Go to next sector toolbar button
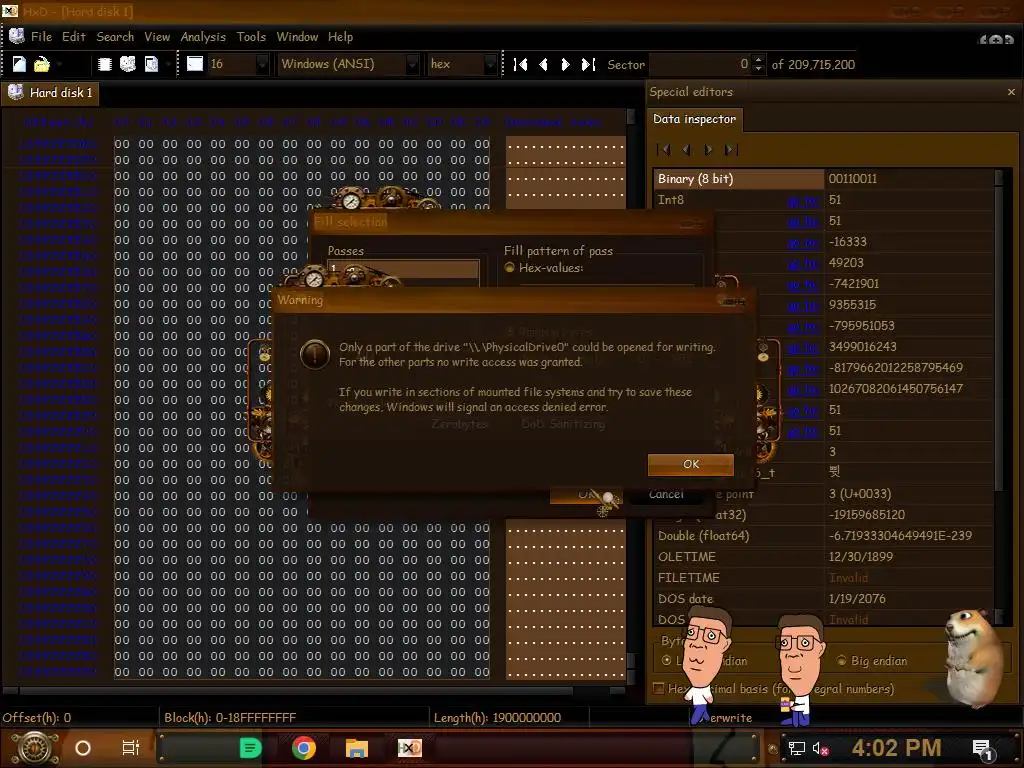The width and height of the screenshot is (1024, 768). (566, 64)
